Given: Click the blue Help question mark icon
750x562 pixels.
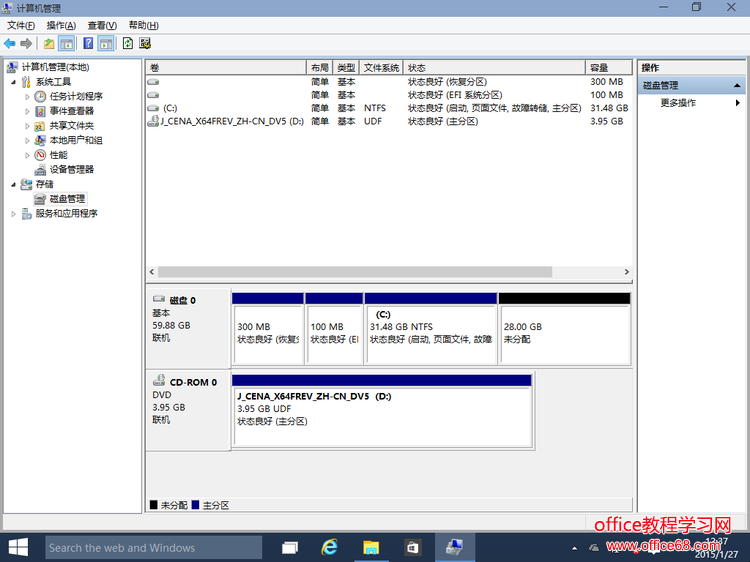Looking at the screenshot, I should tap(88, 44).
